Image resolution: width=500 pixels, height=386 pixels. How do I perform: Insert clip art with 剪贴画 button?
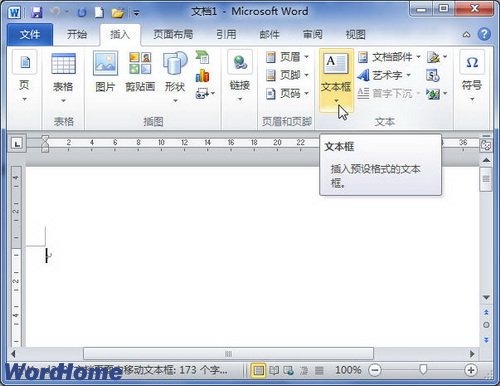tap(140, 72)
